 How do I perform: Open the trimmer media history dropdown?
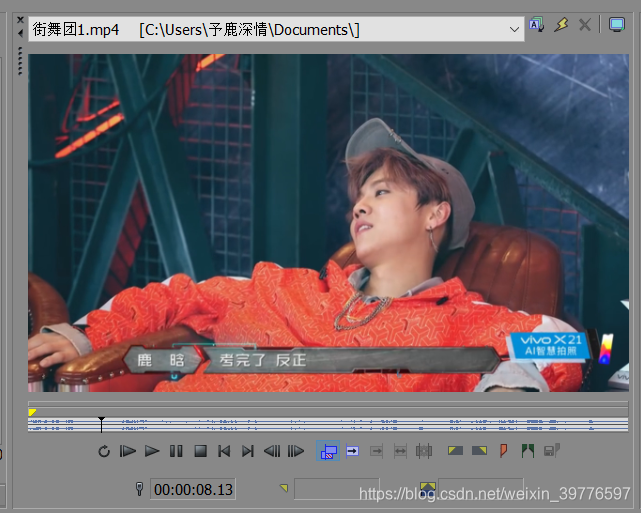514,29
